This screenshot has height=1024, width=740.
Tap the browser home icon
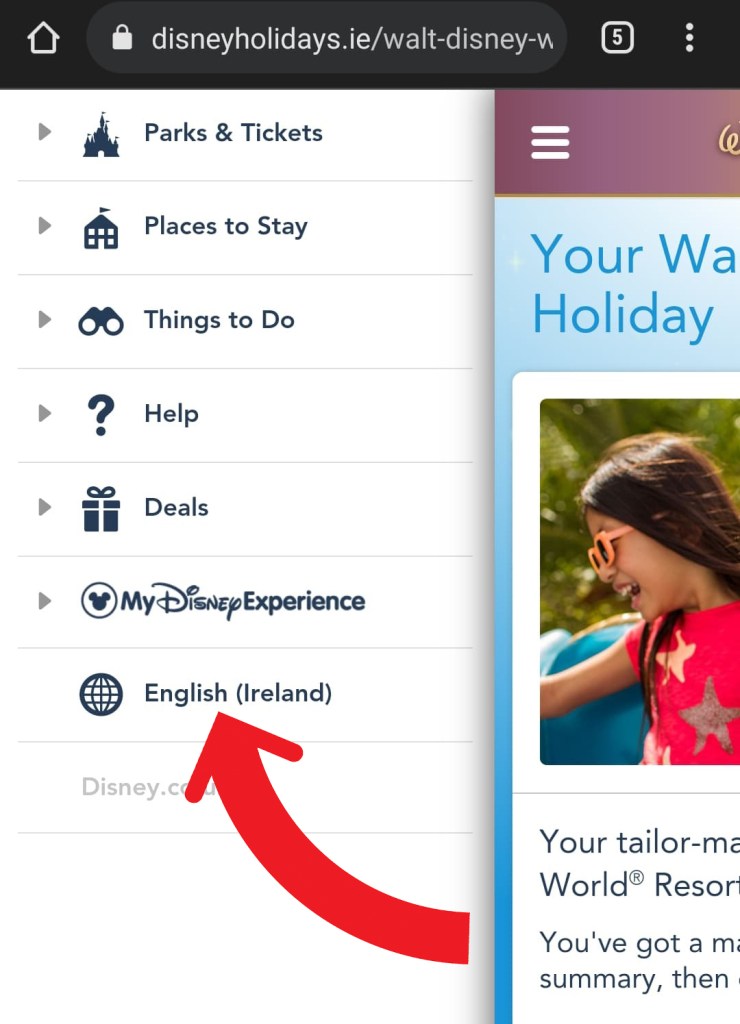click(x=43, y=38)
